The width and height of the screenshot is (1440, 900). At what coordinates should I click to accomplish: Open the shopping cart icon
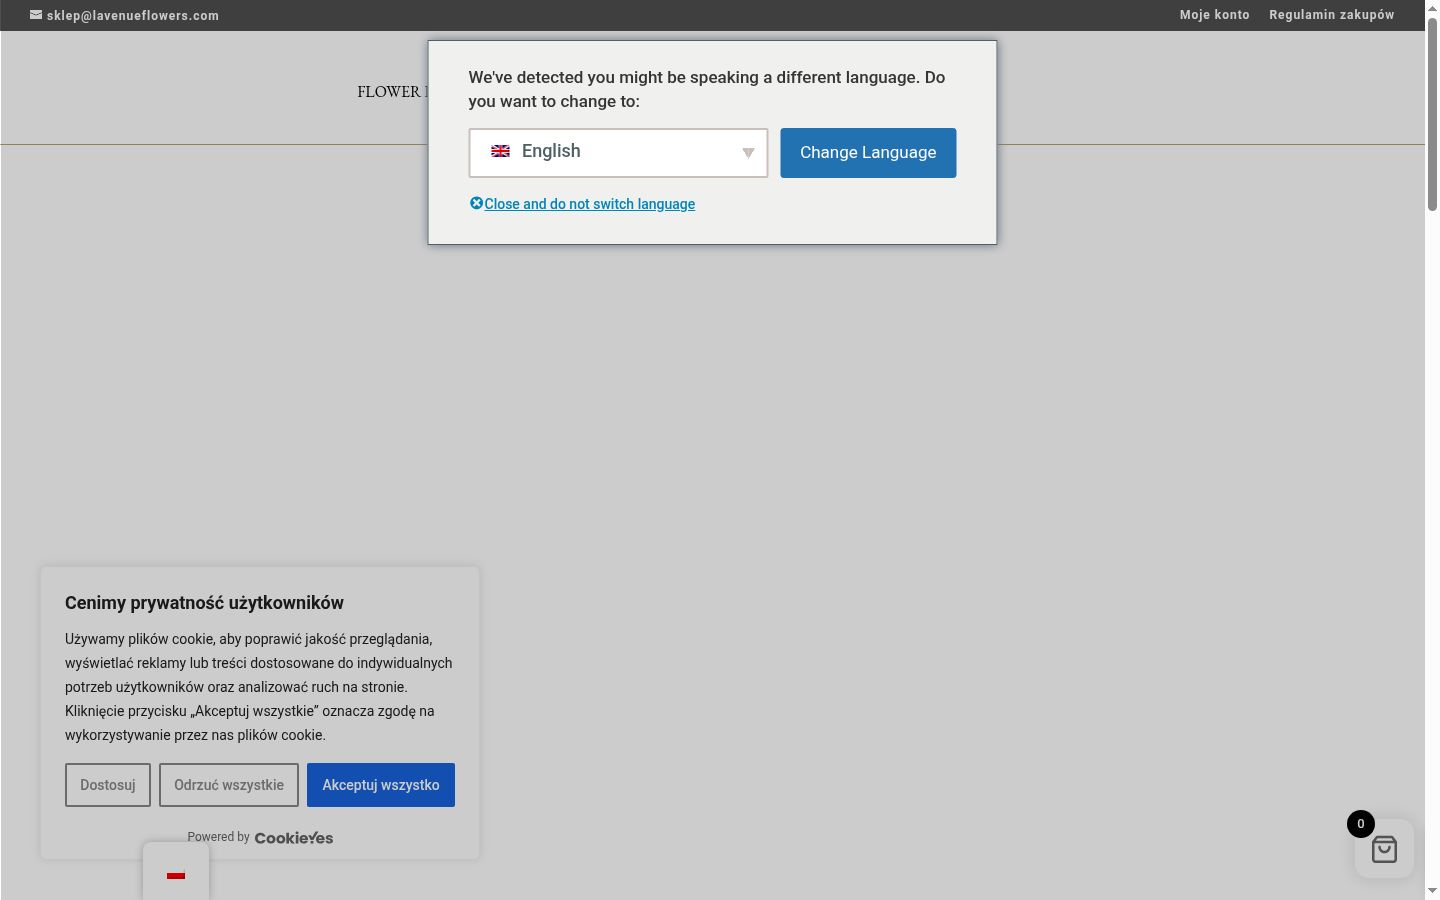pos(1384,849)
